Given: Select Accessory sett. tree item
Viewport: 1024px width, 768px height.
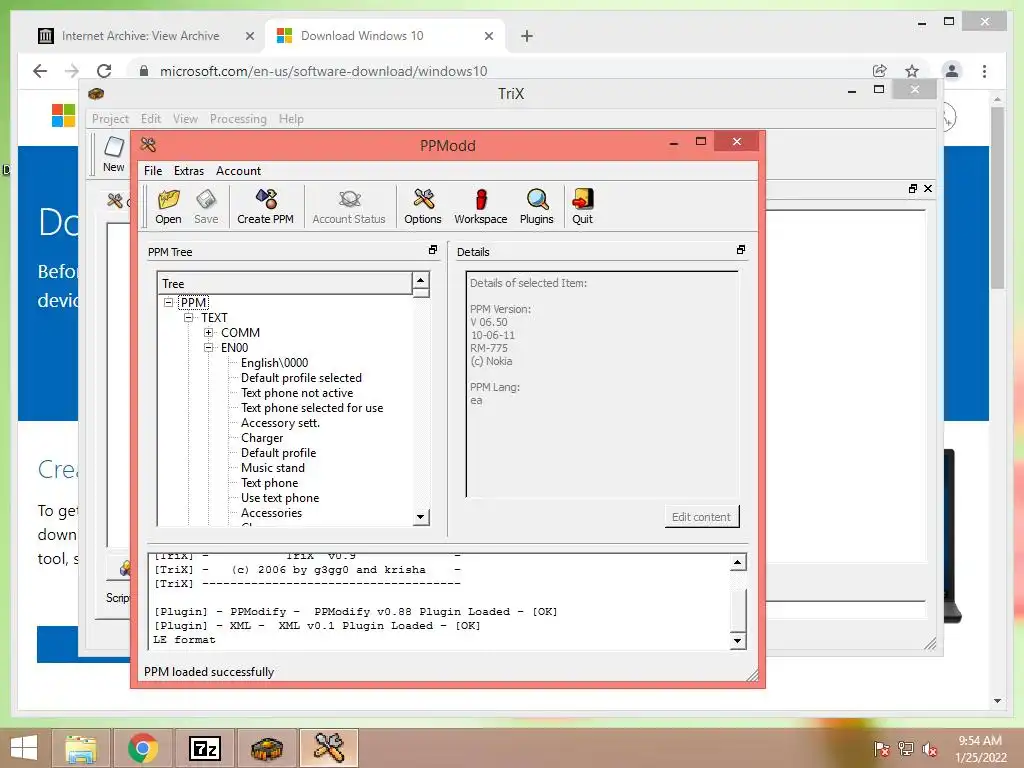Looking at the screenshot, I should pyautogui.click(x=280, y=423).
